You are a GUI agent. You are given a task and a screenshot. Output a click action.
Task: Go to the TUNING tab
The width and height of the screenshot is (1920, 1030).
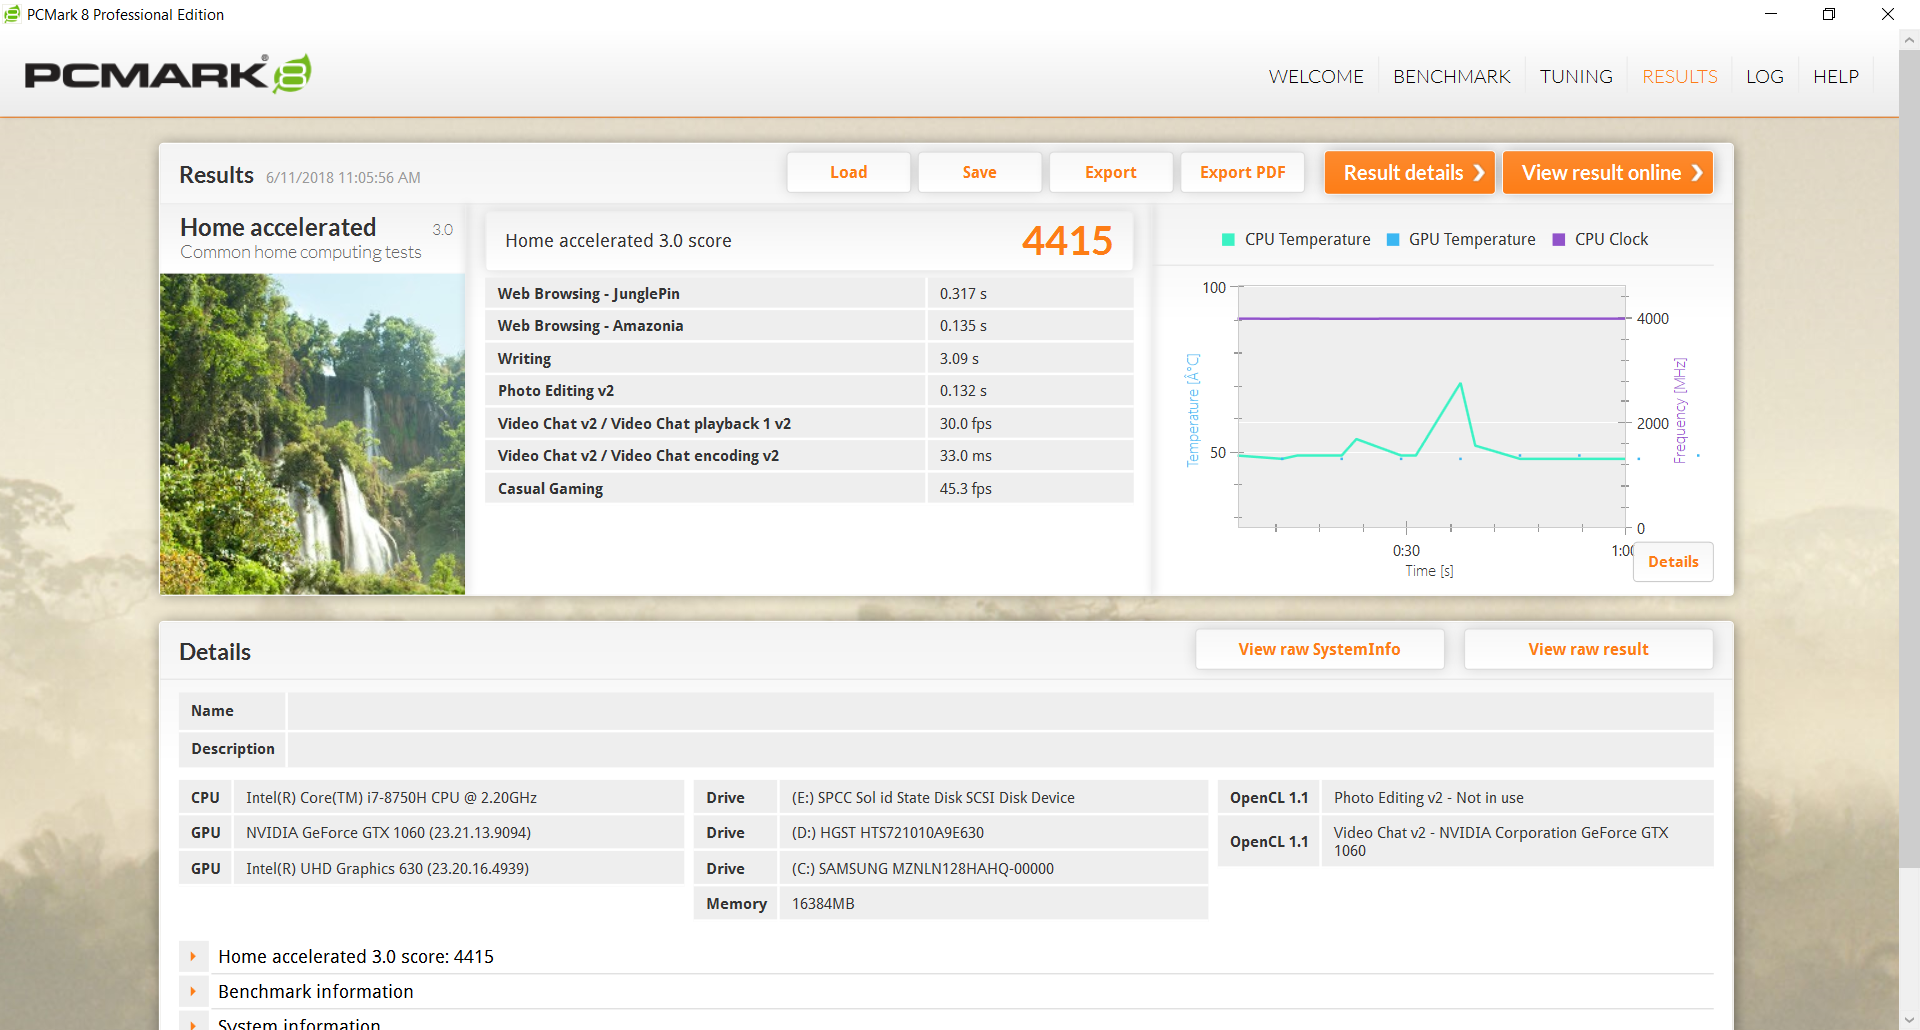[1576, 76]
